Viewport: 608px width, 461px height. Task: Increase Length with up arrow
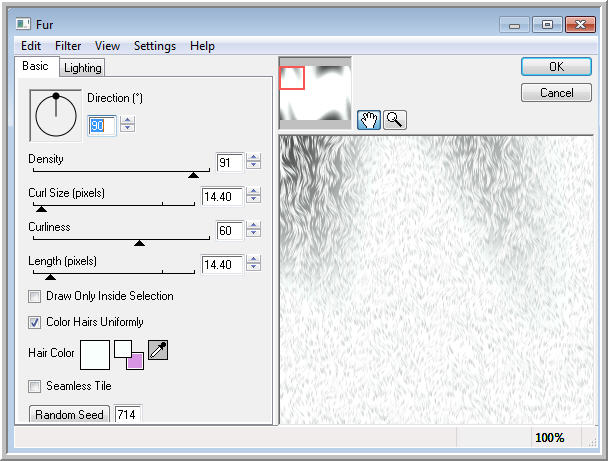pos(254,259)
